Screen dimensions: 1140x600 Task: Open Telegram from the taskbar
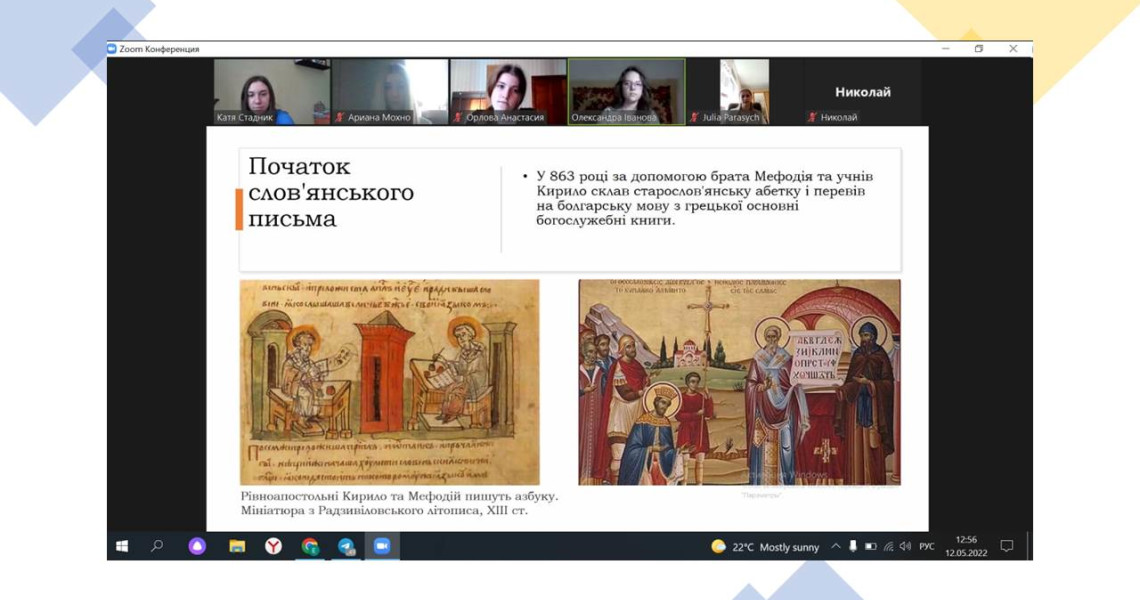click(347, 546)
